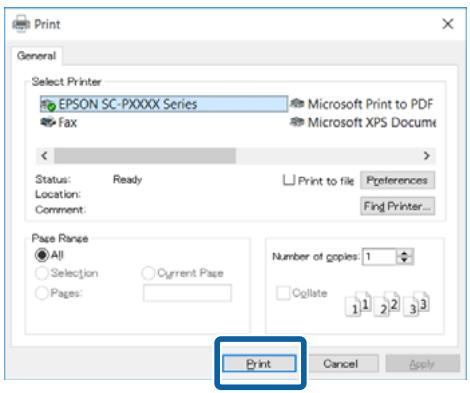Increase copies with the spinner up arrow
The height and width of the screenshot is (393, 470).
pos(405,253)
